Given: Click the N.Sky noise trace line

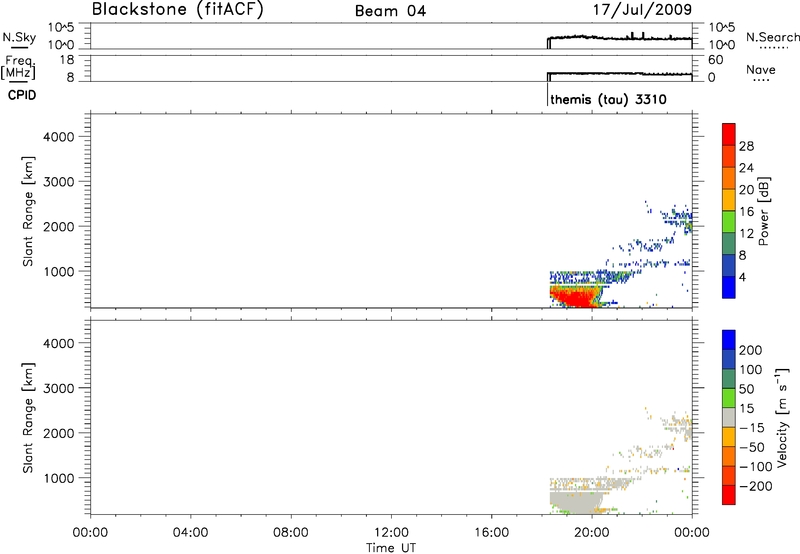Looking at the screenshot, I should [x=619, y=39].
